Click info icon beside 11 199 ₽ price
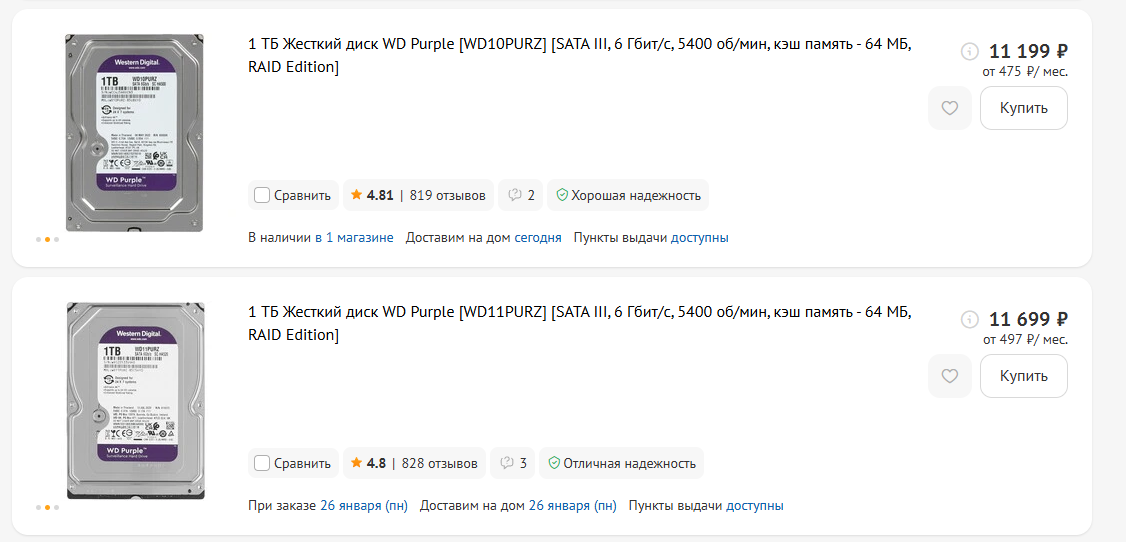Screen dimensions: 1126x542 [x=969, y=52]
